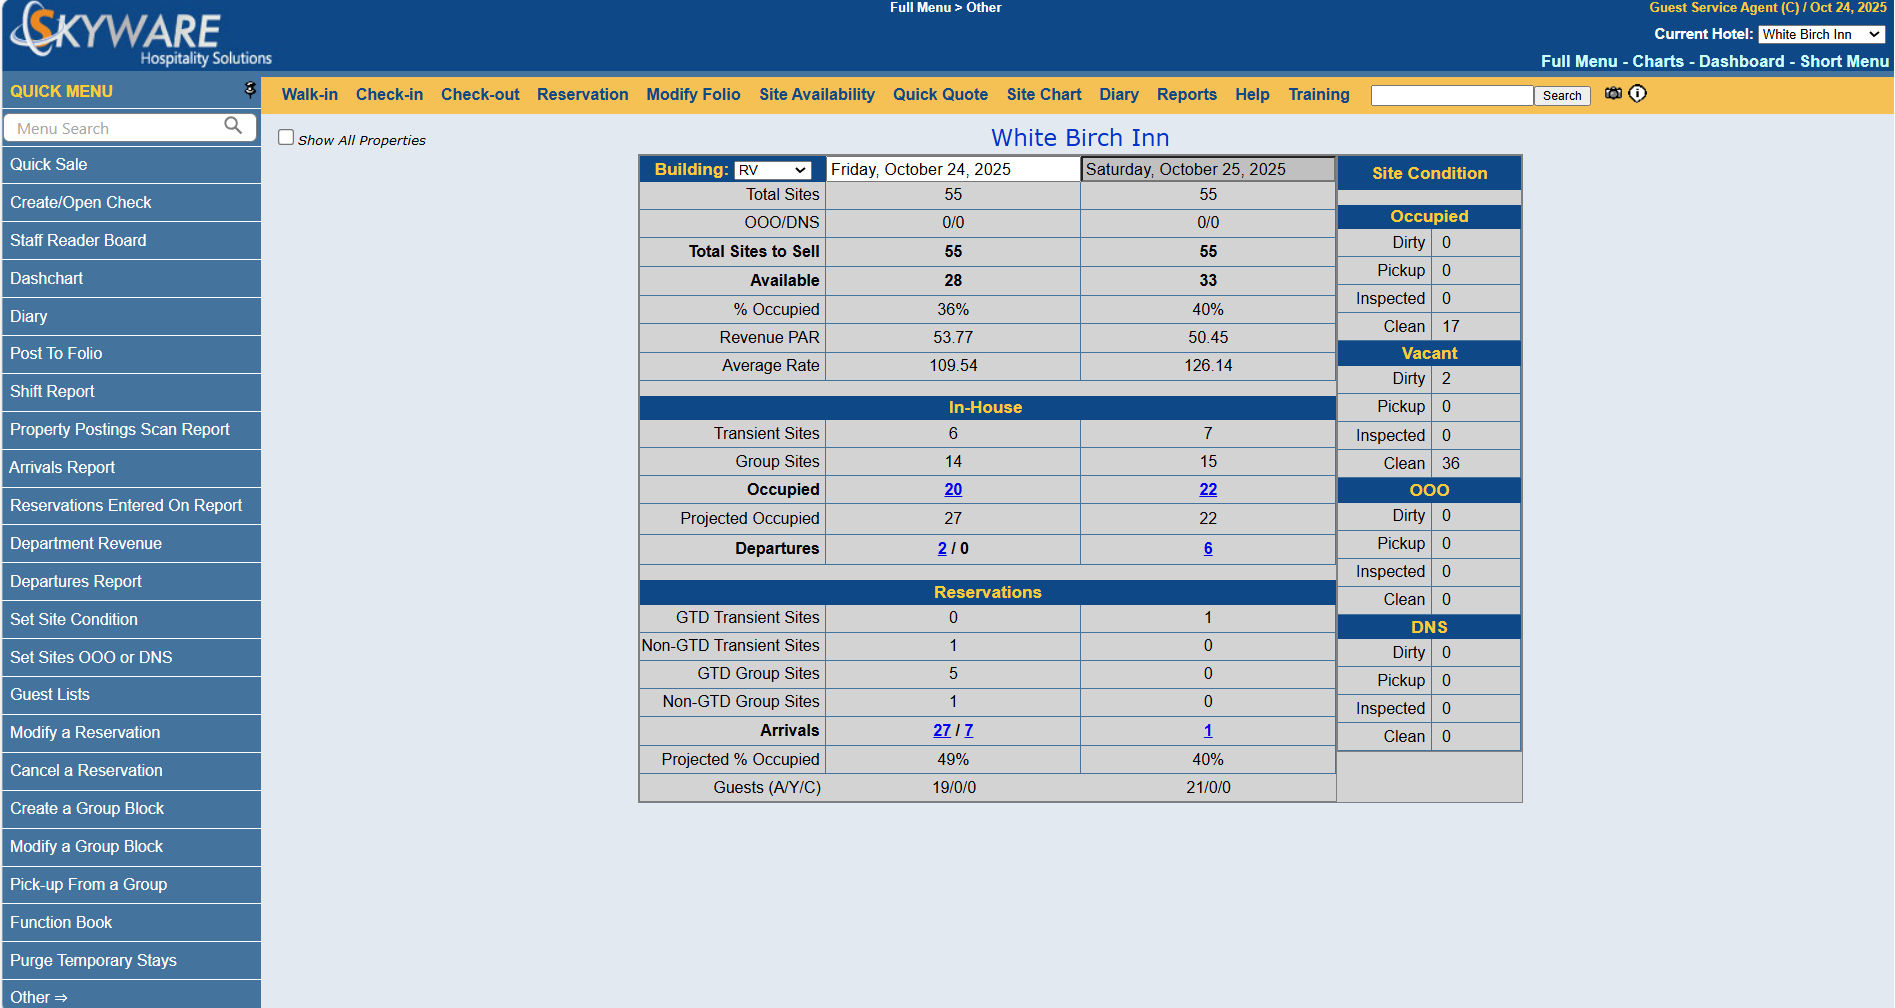
Task: Select Quick Quote from the top menu
Action: [940, 94]
